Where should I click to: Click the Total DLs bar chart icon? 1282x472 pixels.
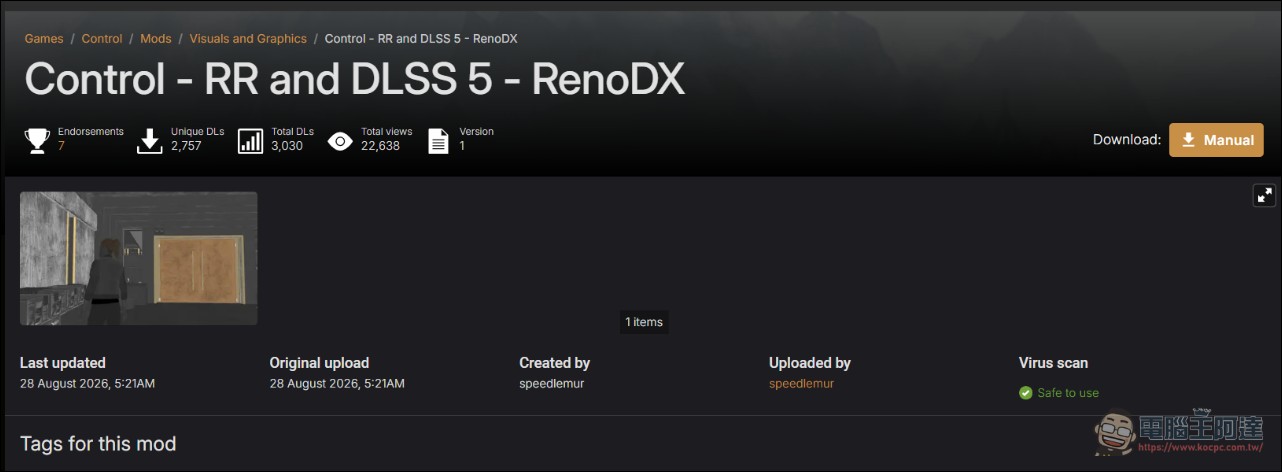point(250,141)
